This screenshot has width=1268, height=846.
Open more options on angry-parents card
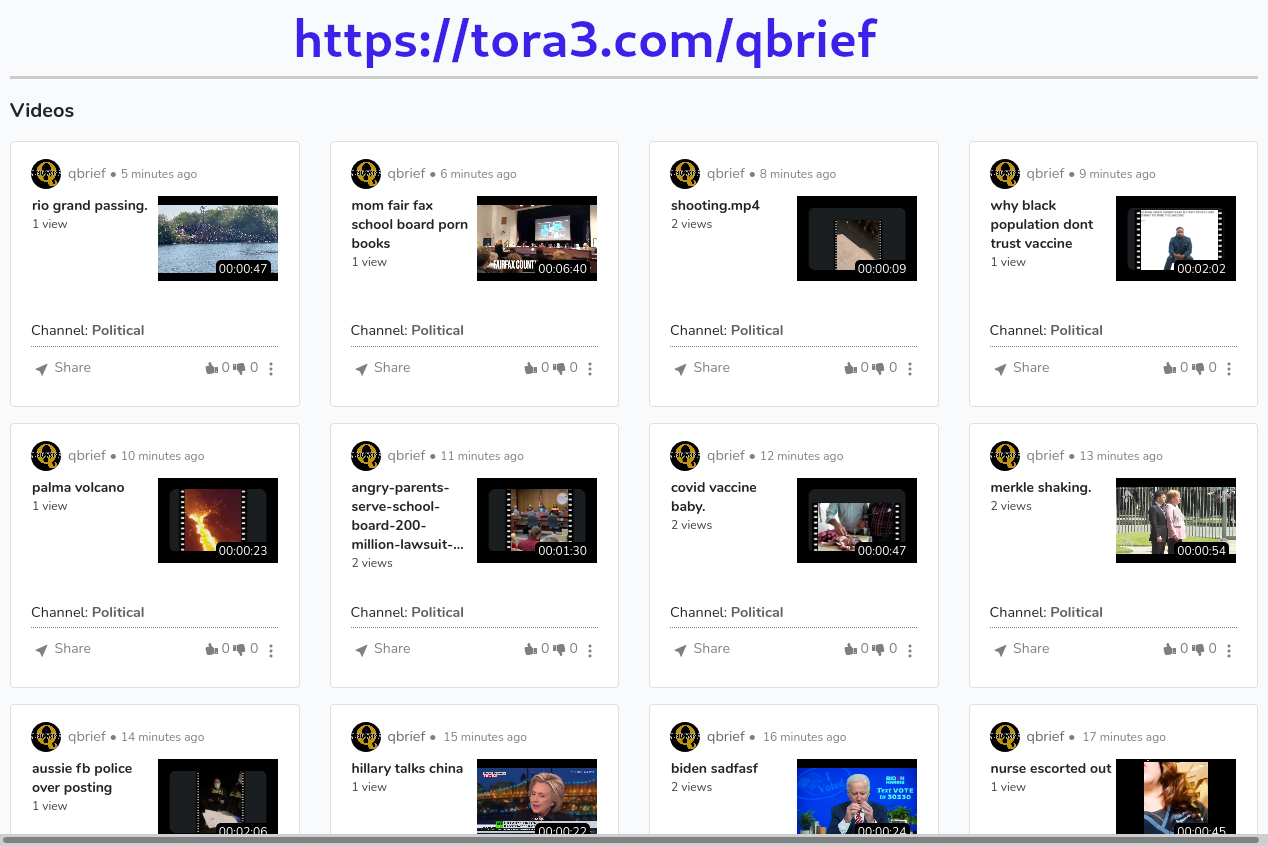pos(590,650)
